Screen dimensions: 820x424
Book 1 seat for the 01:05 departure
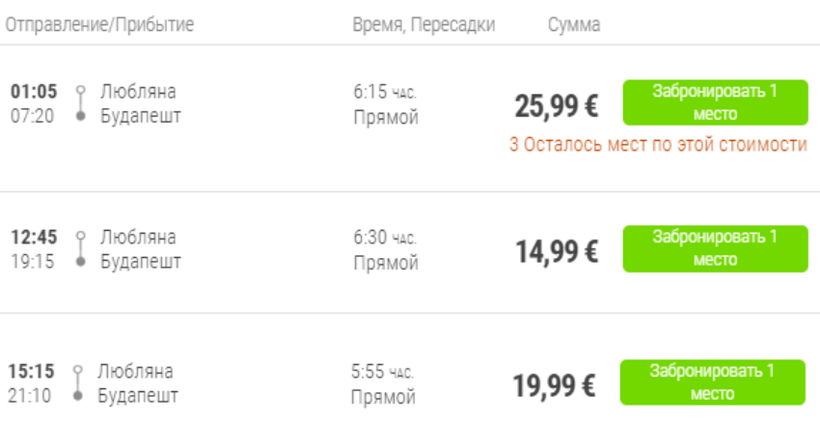point(714,103)
